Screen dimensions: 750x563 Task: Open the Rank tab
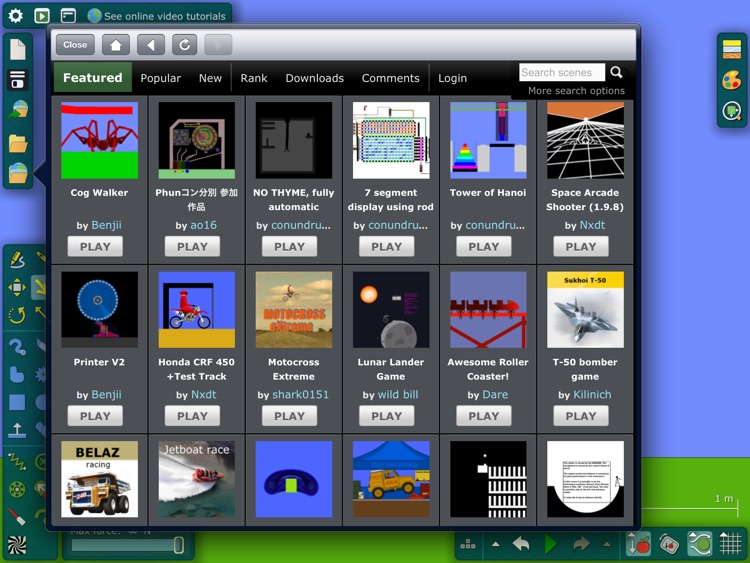pos(254,78)
